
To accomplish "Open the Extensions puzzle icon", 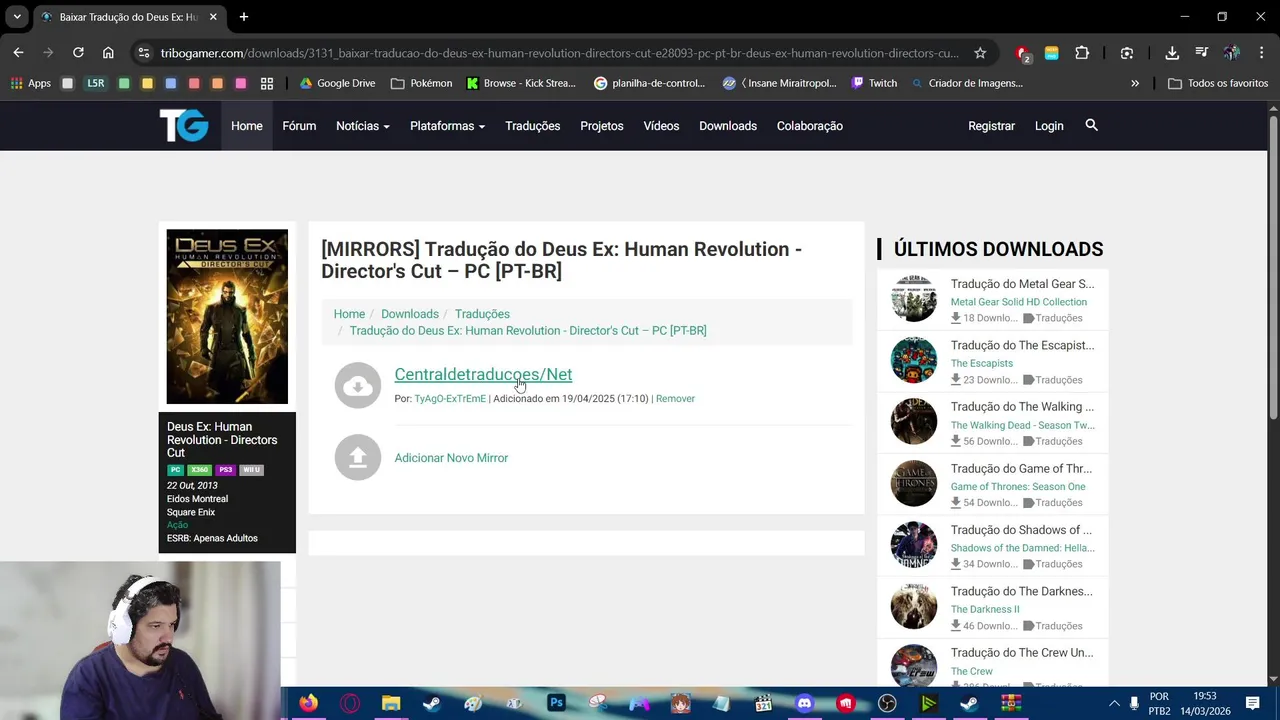I will pos(1082,53).
